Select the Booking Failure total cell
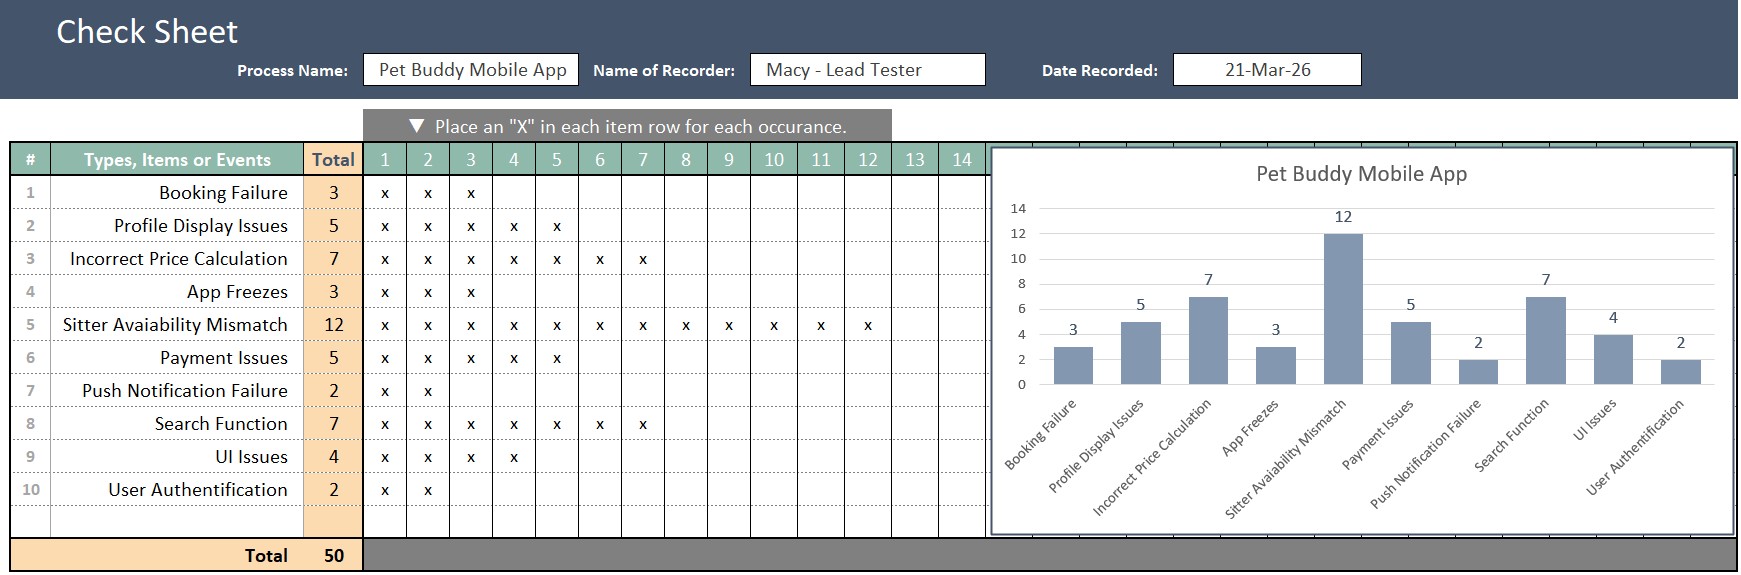The width and height of the screenshot is (1741, 575). (x=333, y=193)
